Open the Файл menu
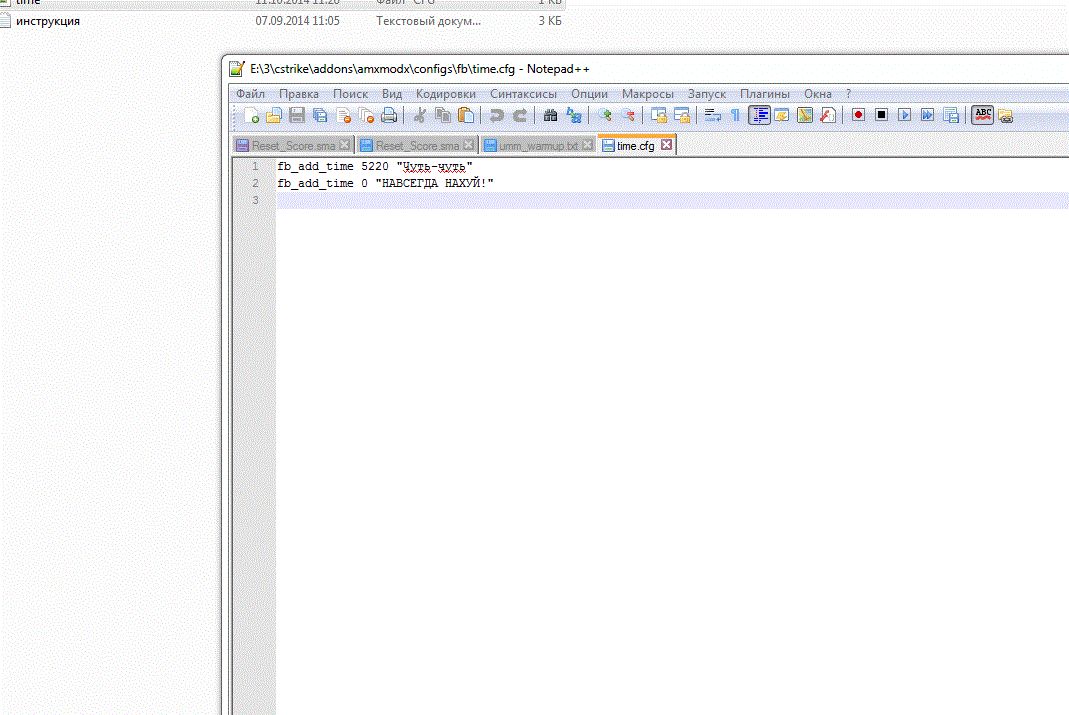This screenshot has width=1069, height=715. click(x=250, y=93)
